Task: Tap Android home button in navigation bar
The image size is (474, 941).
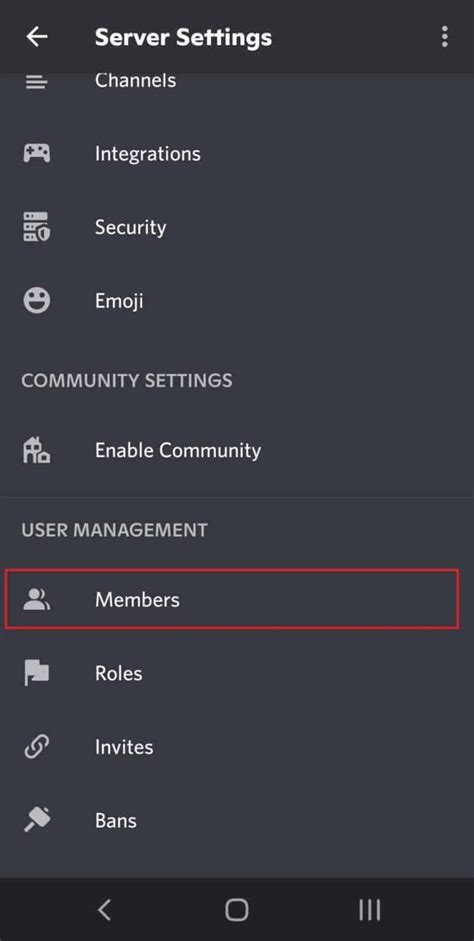Action: coord(237,910)
